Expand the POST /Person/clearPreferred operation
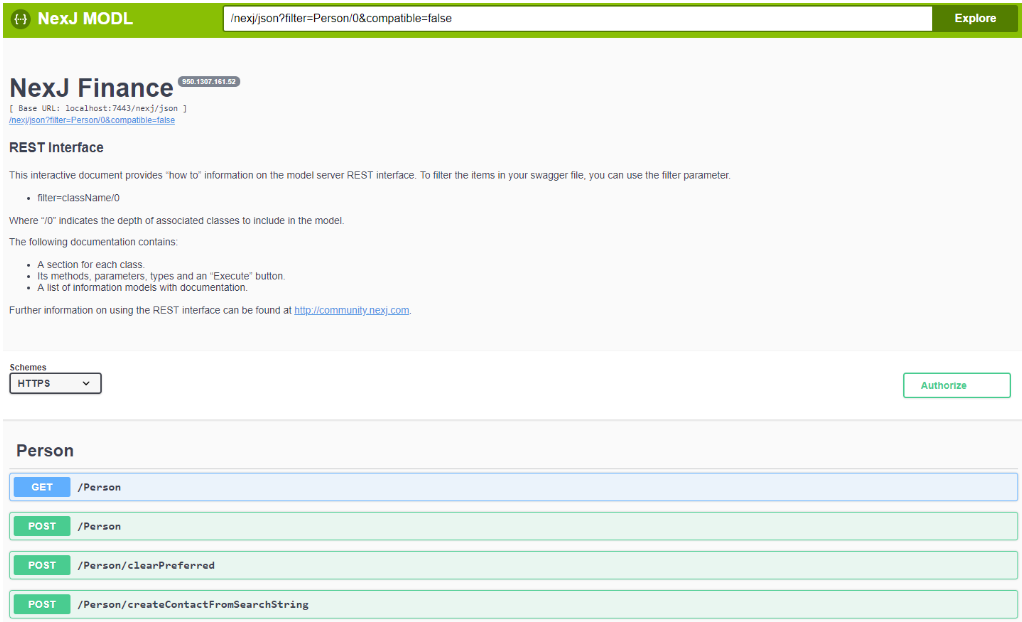This screenshot has width=1022, height=622. 146,565
